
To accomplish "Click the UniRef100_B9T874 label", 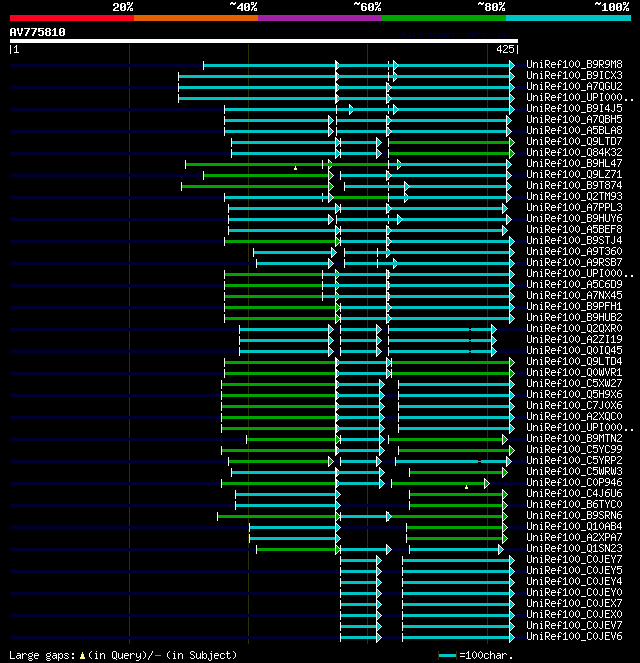I will [x=574, y=185].
